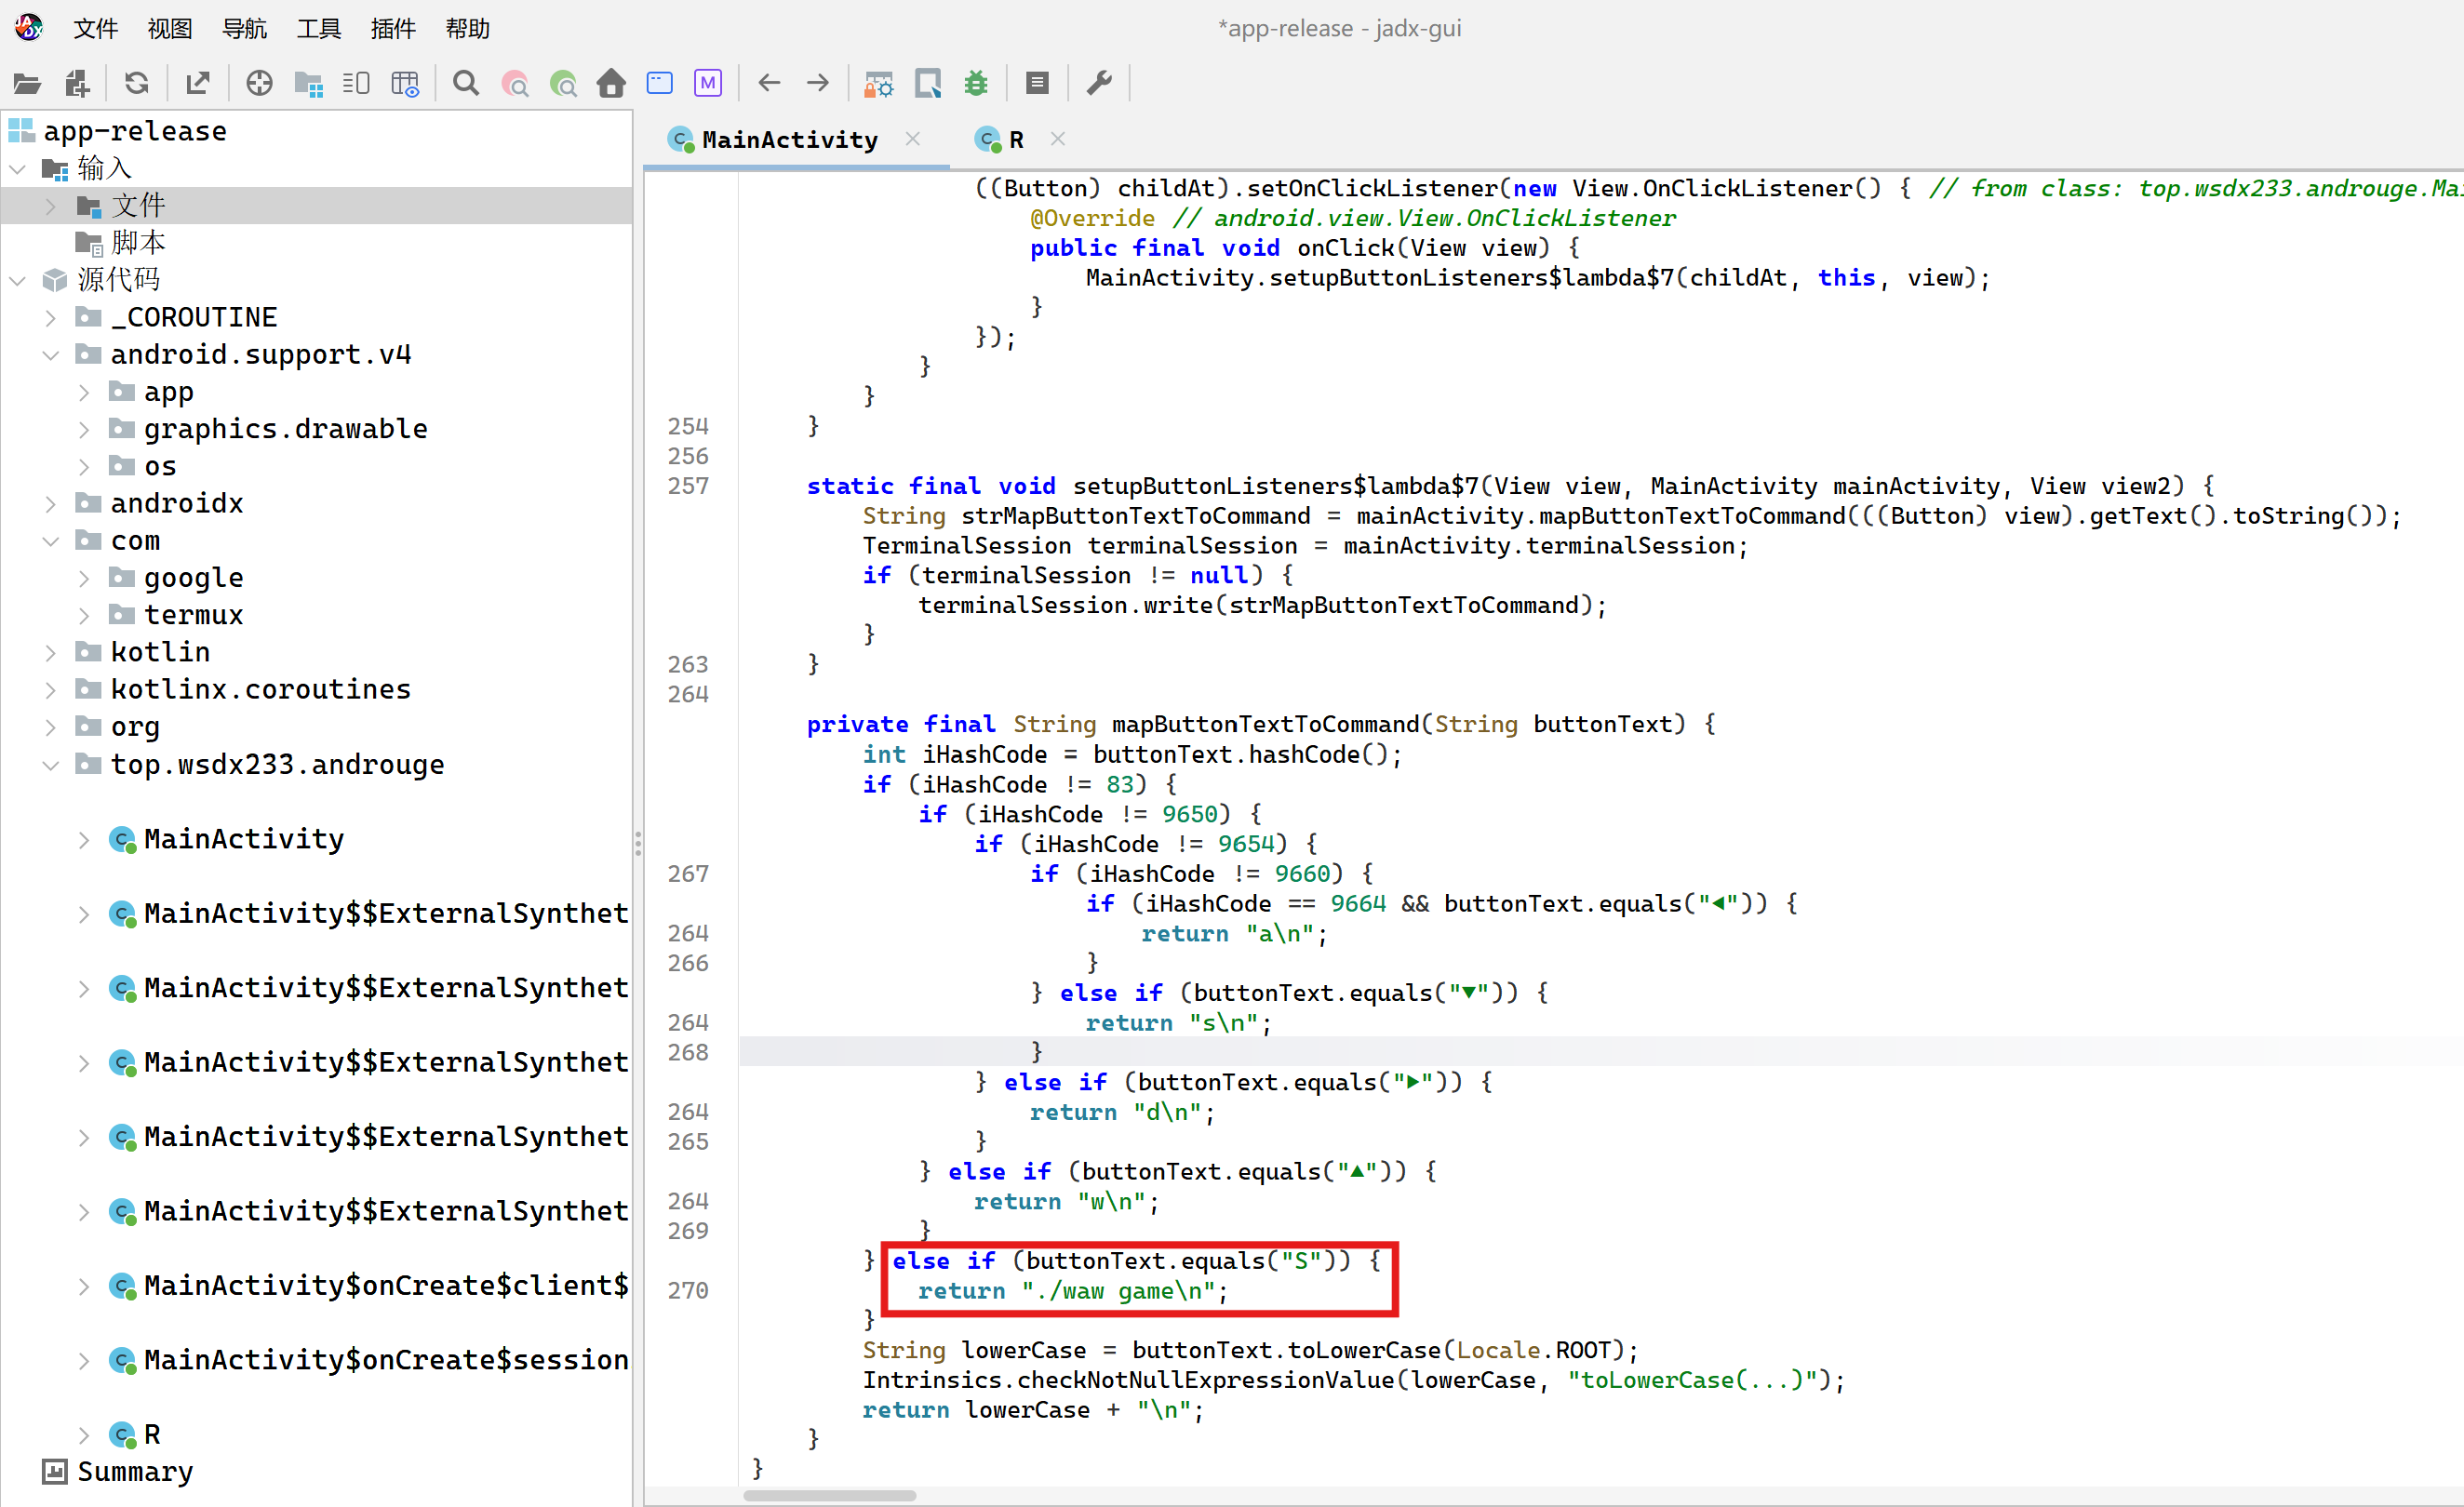Open the 工具 menu

point(318,28)
